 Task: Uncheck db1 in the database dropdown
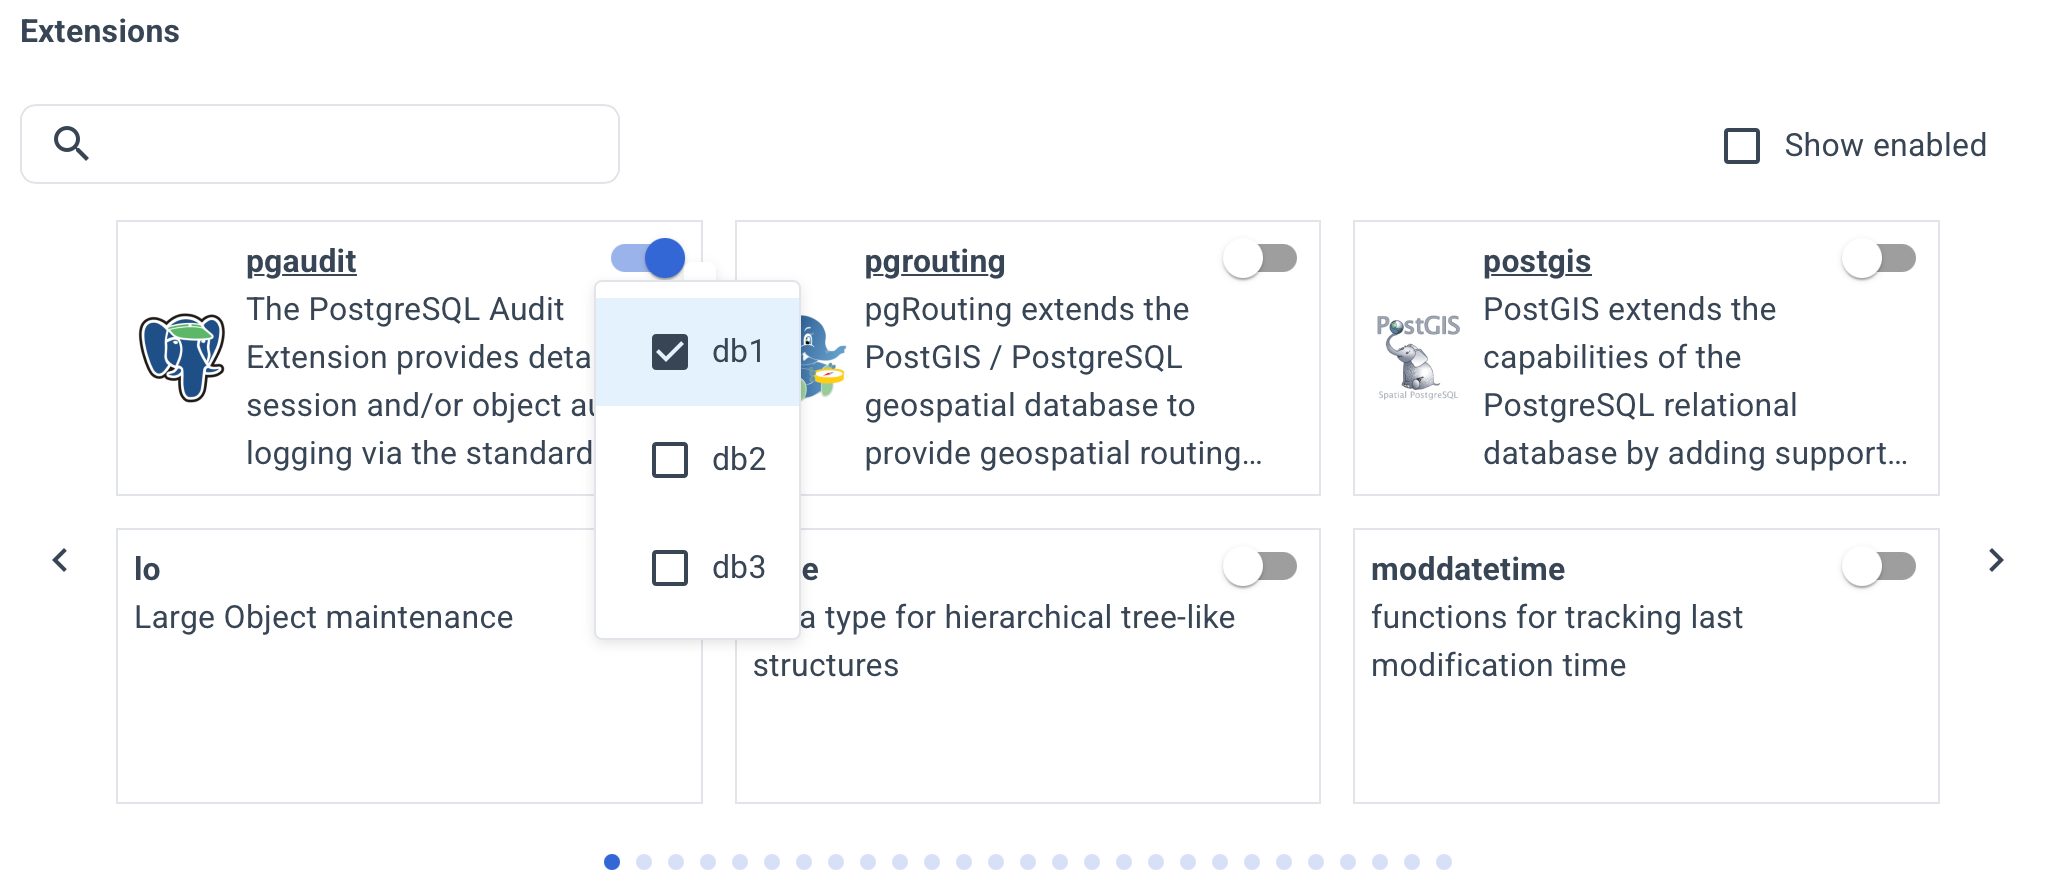pos(670,352)
